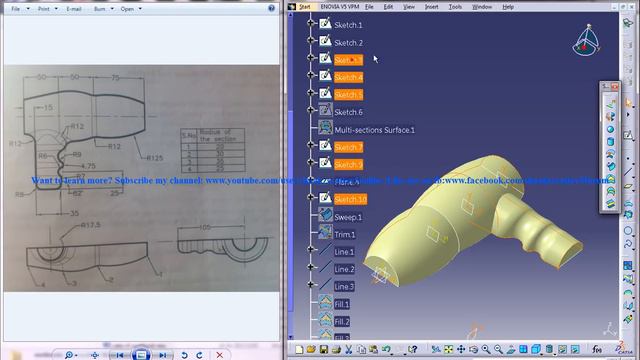Click the Cut scissors icon
640x360 pixels.
(349, 349)
